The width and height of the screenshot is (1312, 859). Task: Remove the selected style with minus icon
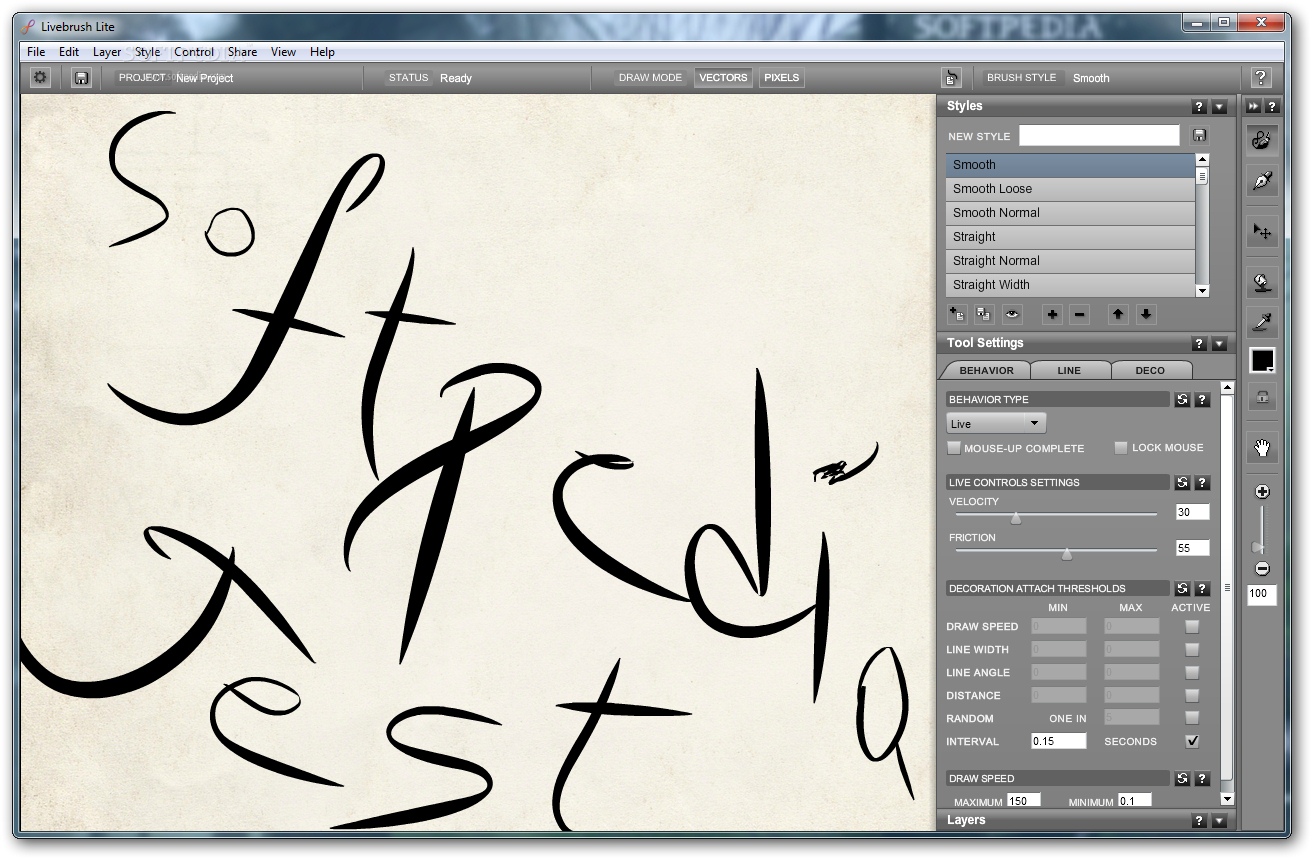coord(1079,314)
